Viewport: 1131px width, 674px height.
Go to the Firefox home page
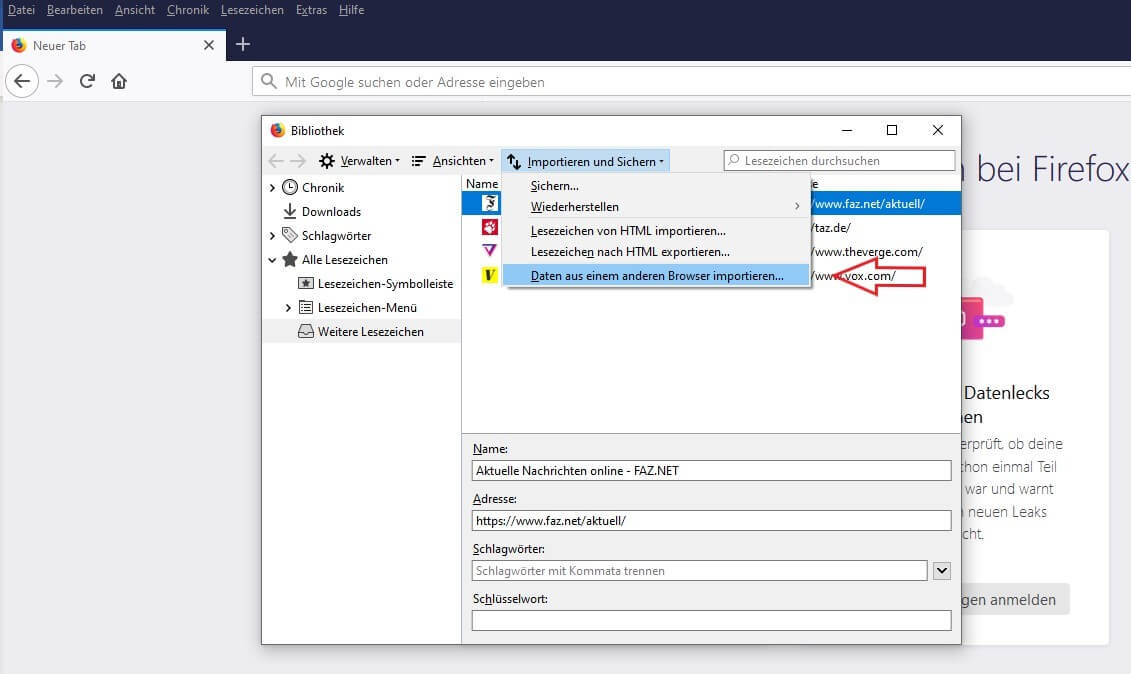click(119, 81)
